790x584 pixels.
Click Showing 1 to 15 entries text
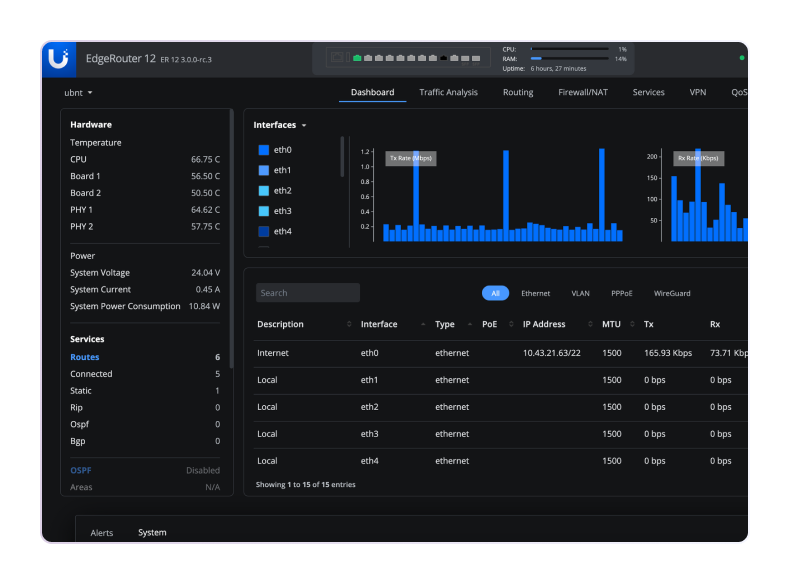click(306, 485)
